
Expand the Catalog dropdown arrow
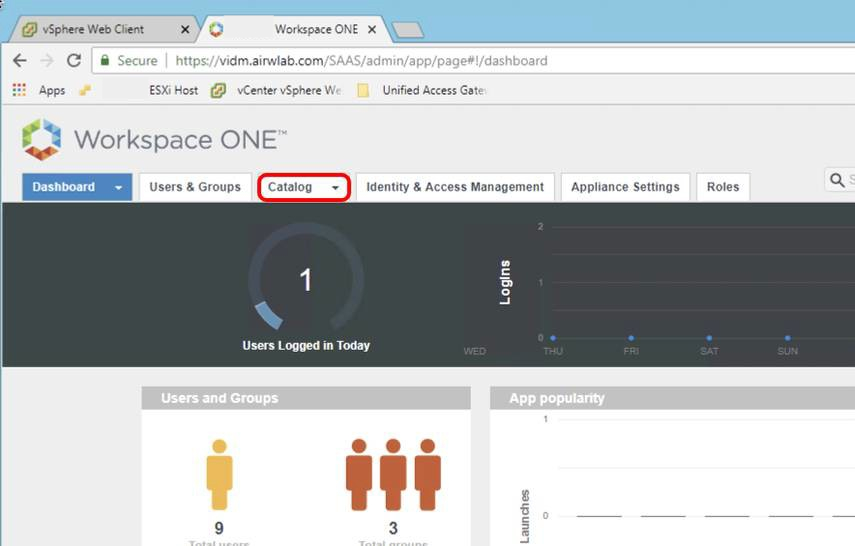coord(336,187)
